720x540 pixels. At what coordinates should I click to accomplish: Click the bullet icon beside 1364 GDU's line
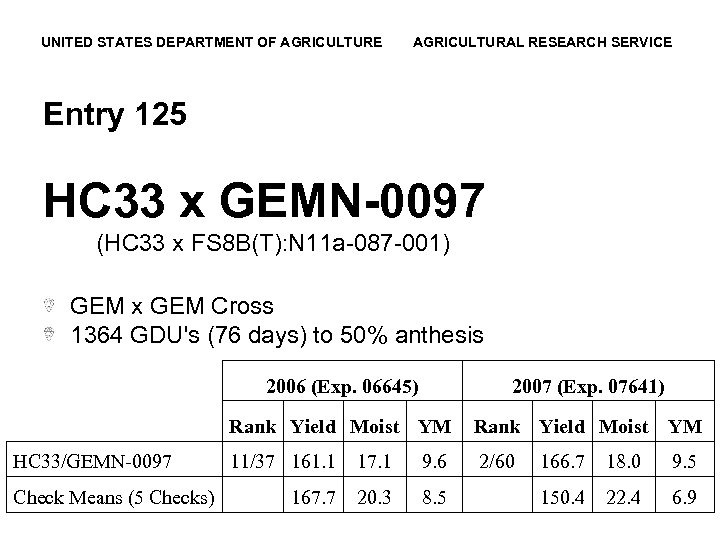click(50, 334)
